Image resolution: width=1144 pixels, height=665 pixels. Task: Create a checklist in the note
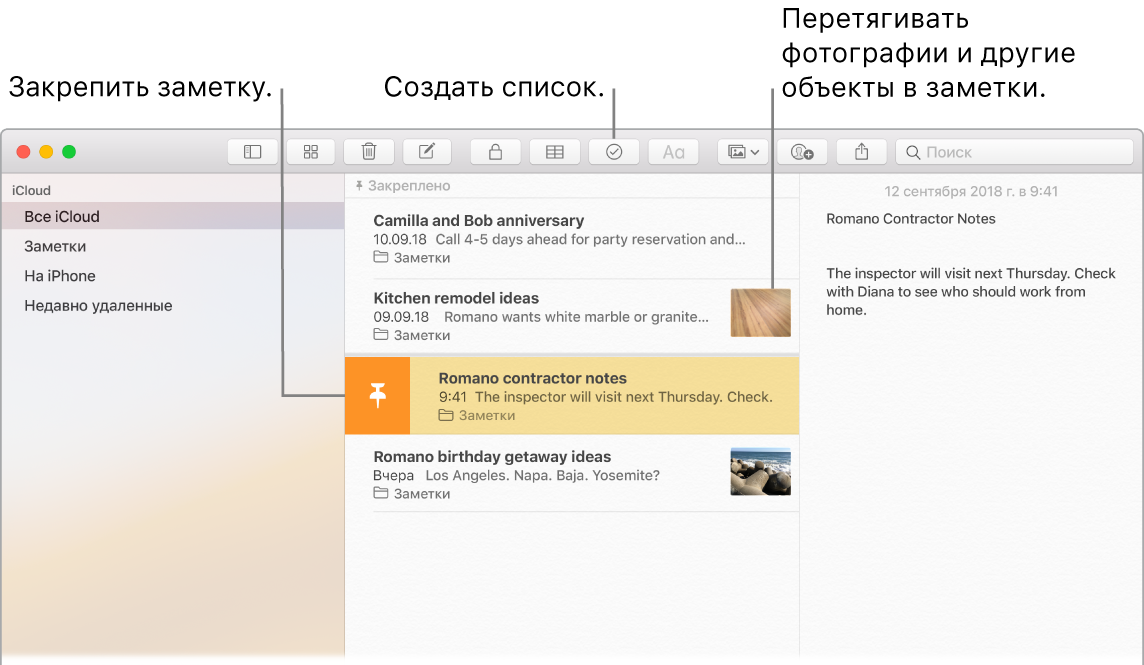(613, 151)
